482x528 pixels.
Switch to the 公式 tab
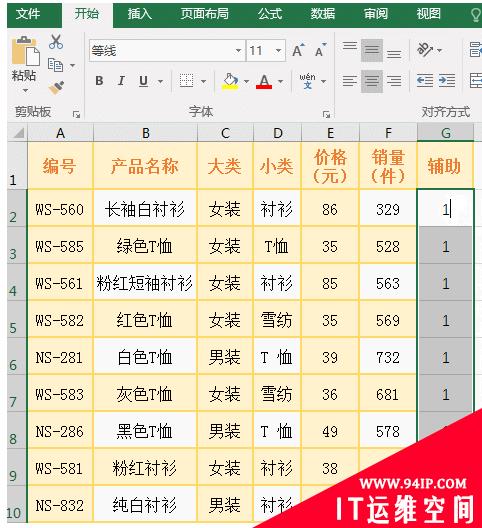[269, 14]
